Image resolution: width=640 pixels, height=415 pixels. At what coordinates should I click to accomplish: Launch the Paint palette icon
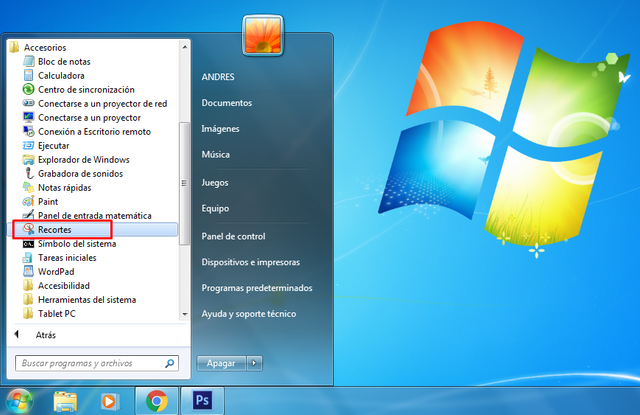click(x=29, y=201)
